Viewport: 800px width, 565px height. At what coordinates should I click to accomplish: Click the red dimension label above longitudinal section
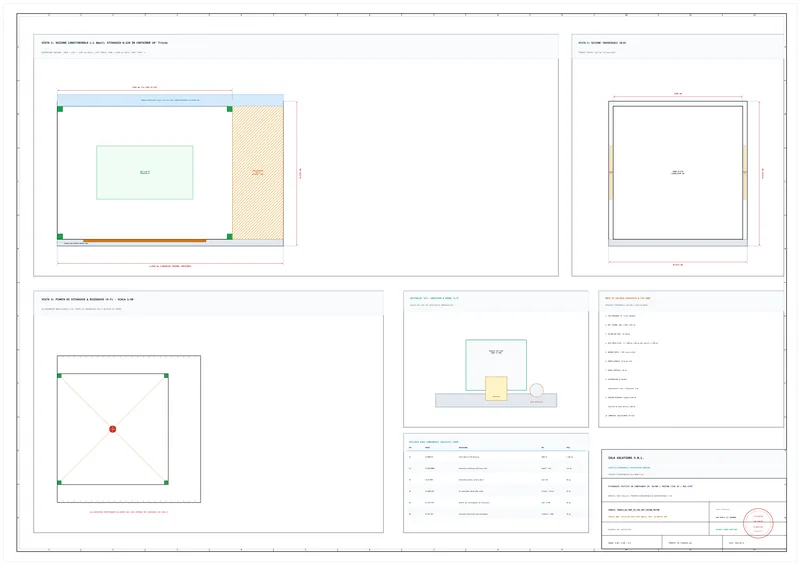point(145,87)
